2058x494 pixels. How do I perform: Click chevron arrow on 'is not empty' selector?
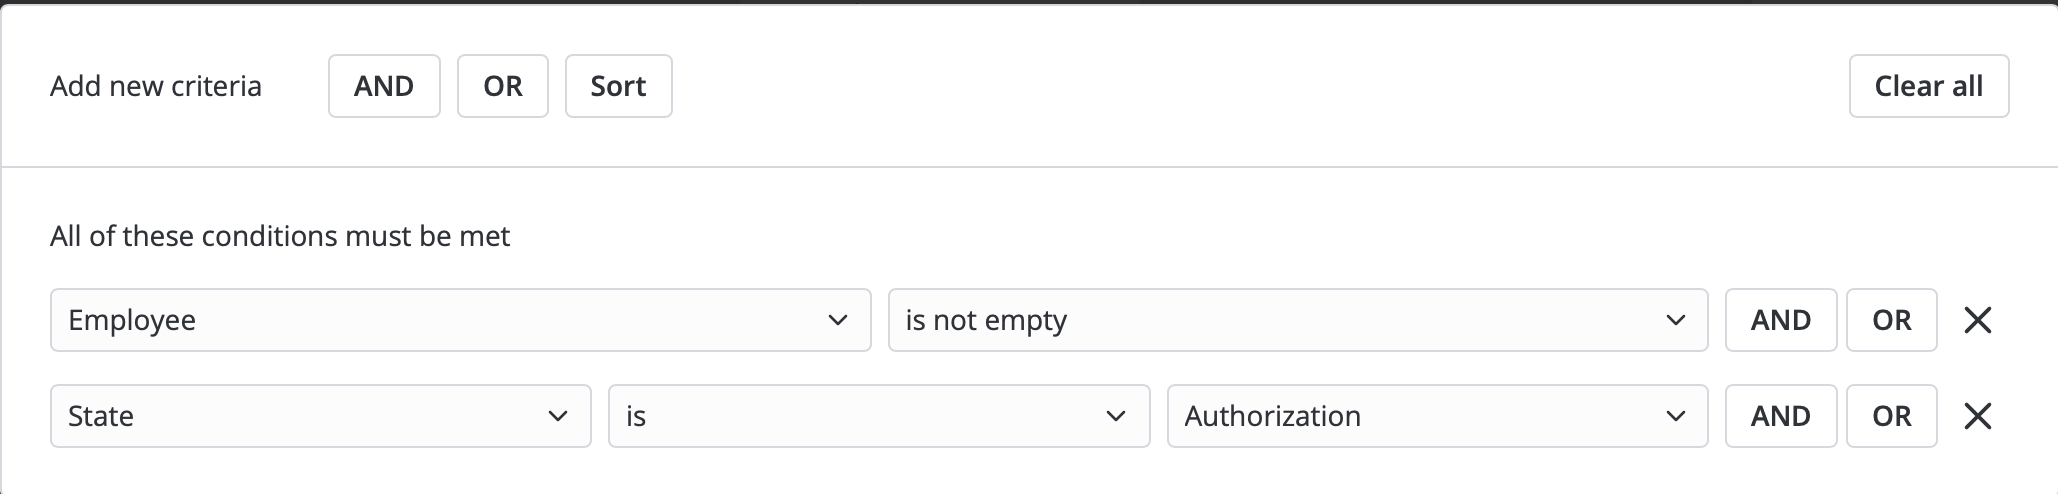(1675, 320)
